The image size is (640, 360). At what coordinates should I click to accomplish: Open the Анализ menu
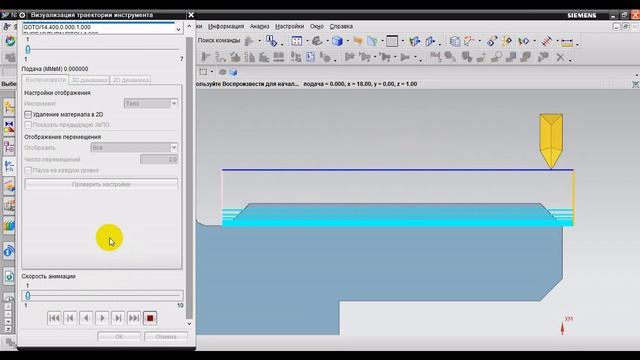click(x=259, y=26)
